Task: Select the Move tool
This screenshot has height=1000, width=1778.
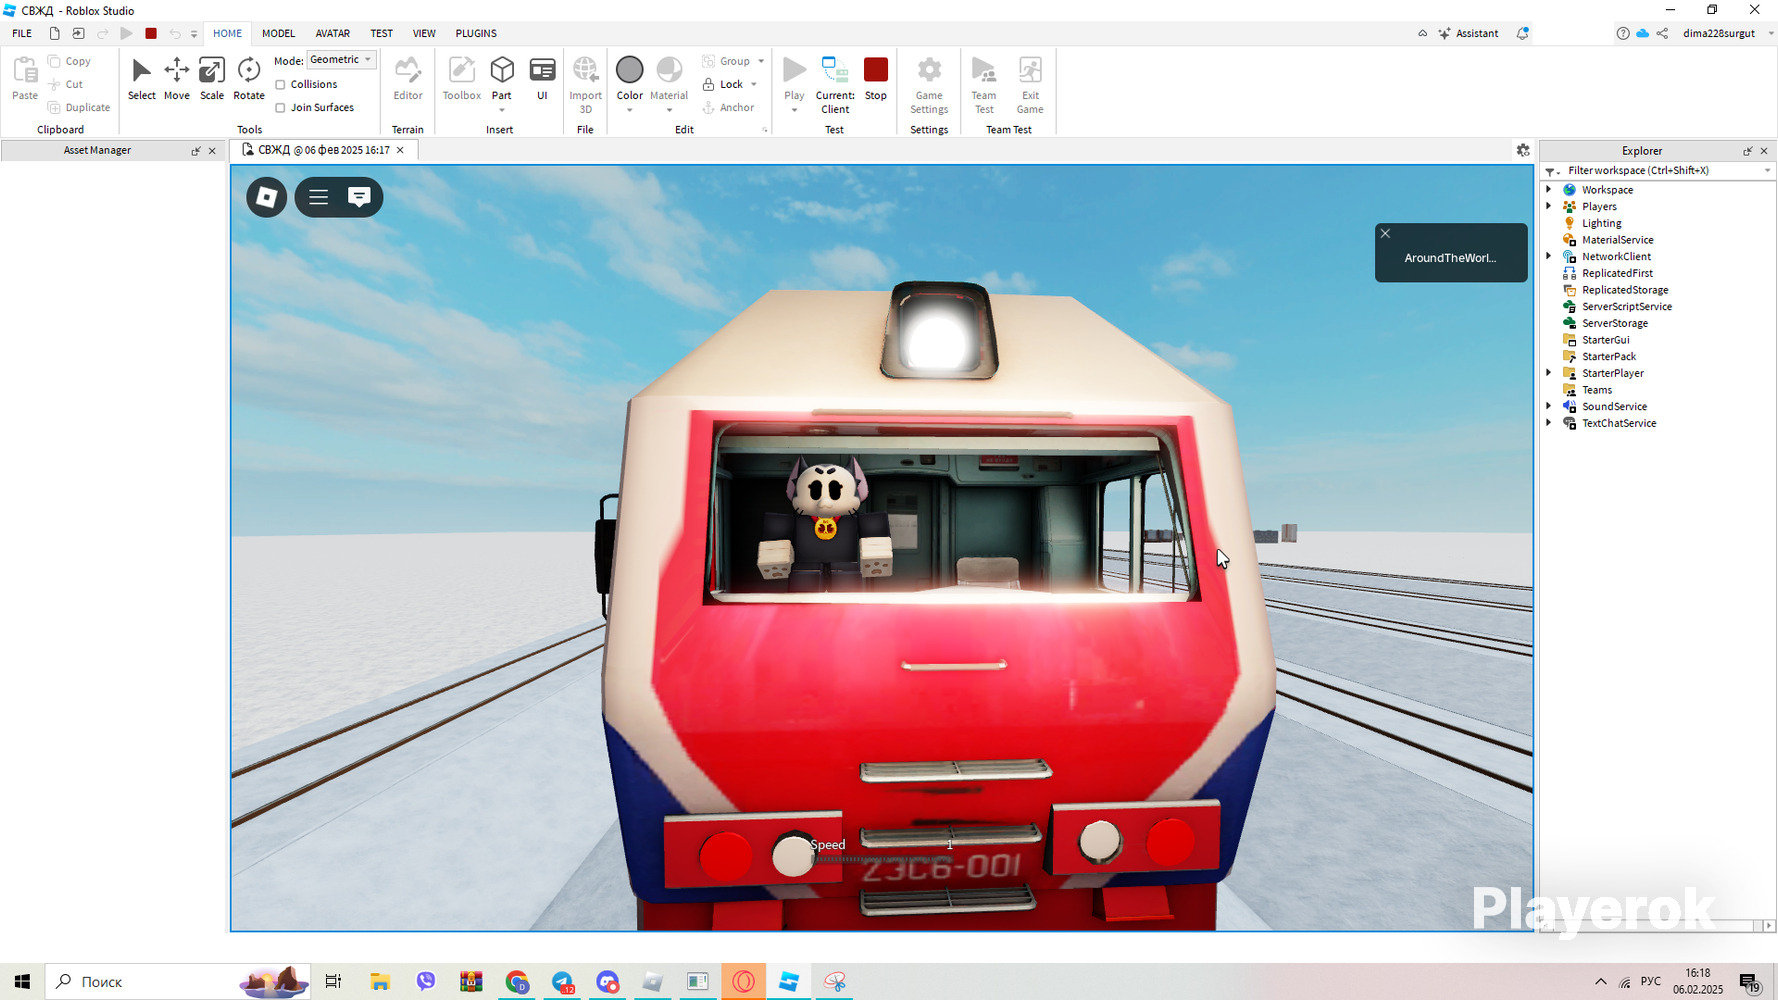Action: coord(176,78)
